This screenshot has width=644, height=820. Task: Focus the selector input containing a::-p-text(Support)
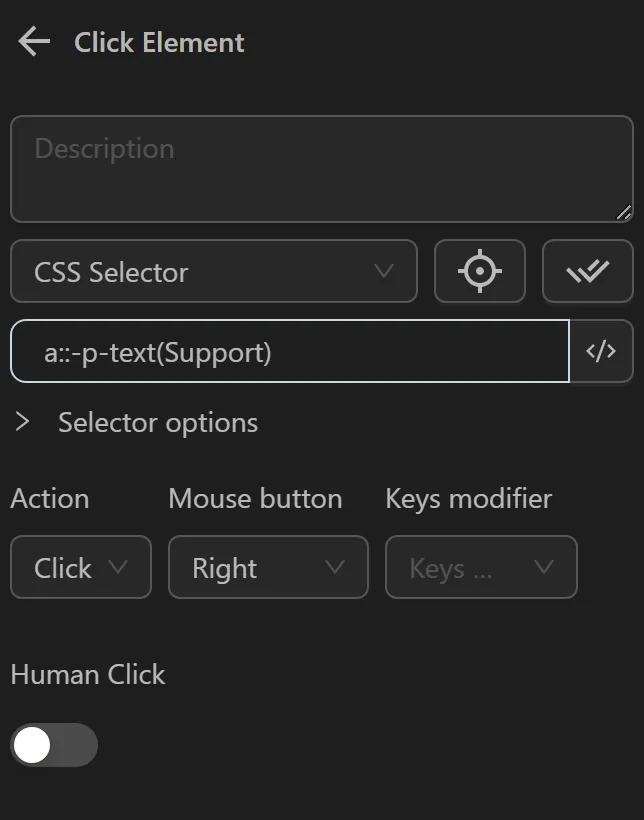[x=290, y=351]
